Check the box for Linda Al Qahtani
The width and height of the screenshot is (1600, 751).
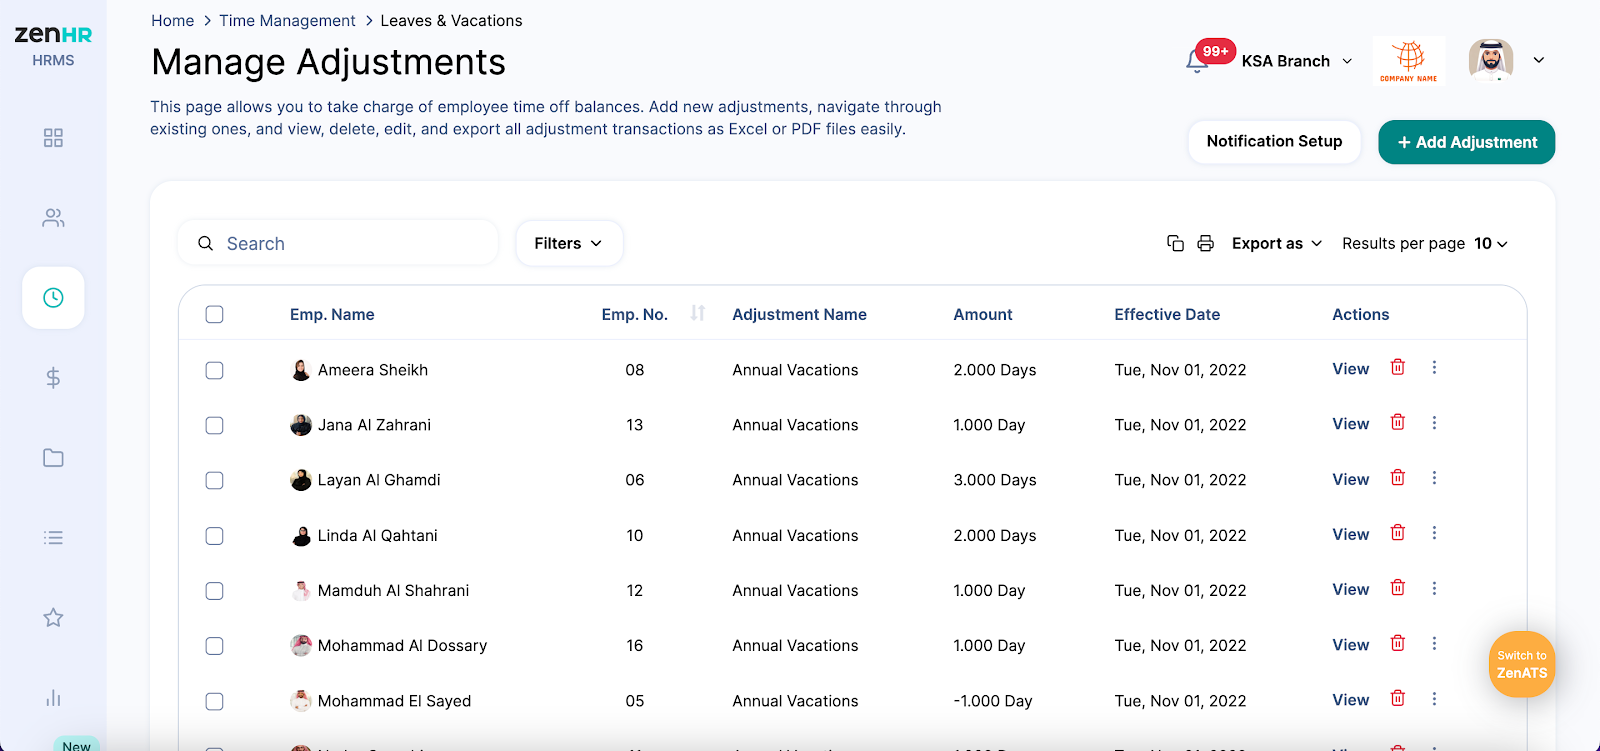214,536
